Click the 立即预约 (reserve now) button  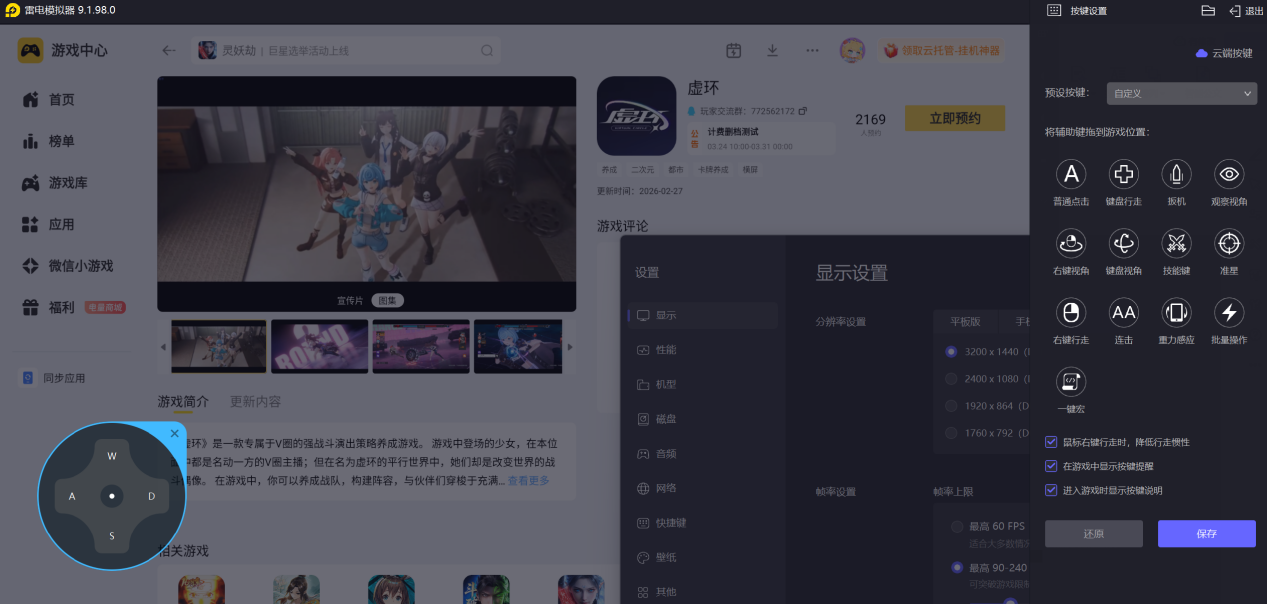pos(955,118)
